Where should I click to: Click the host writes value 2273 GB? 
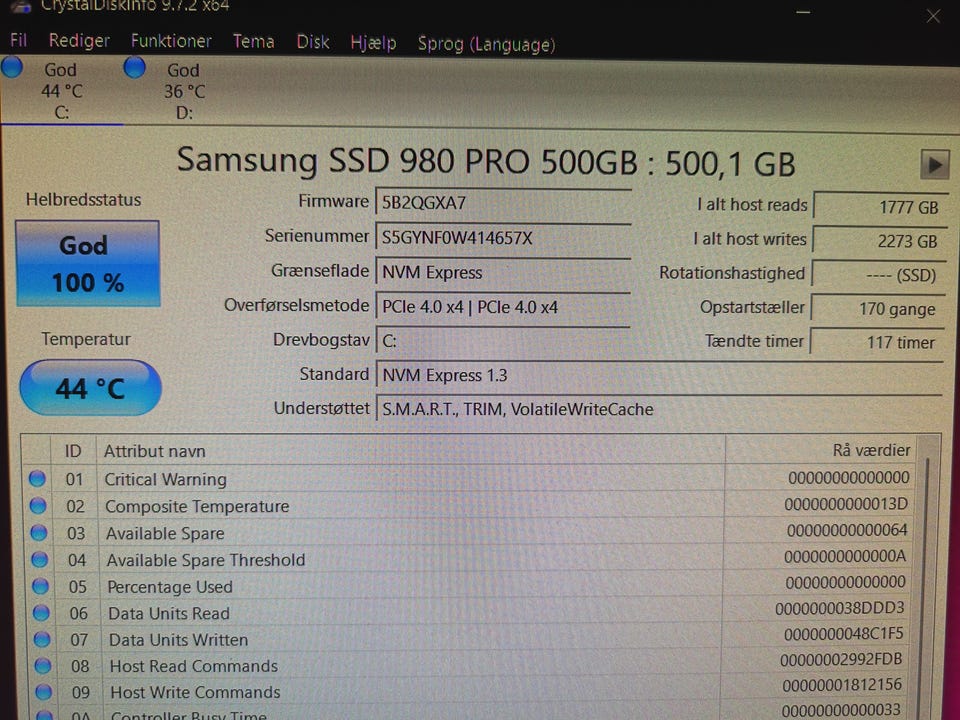(880, 241)
